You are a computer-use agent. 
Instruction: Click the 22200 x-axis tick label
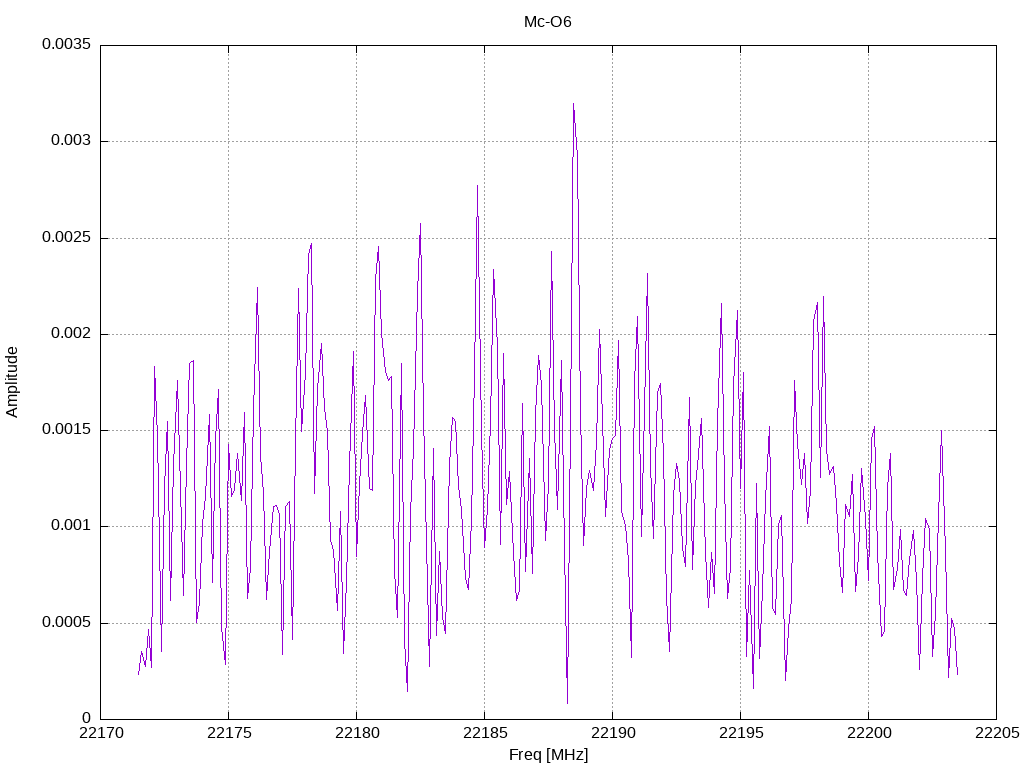pyautogui.click(x=869, y=733)
